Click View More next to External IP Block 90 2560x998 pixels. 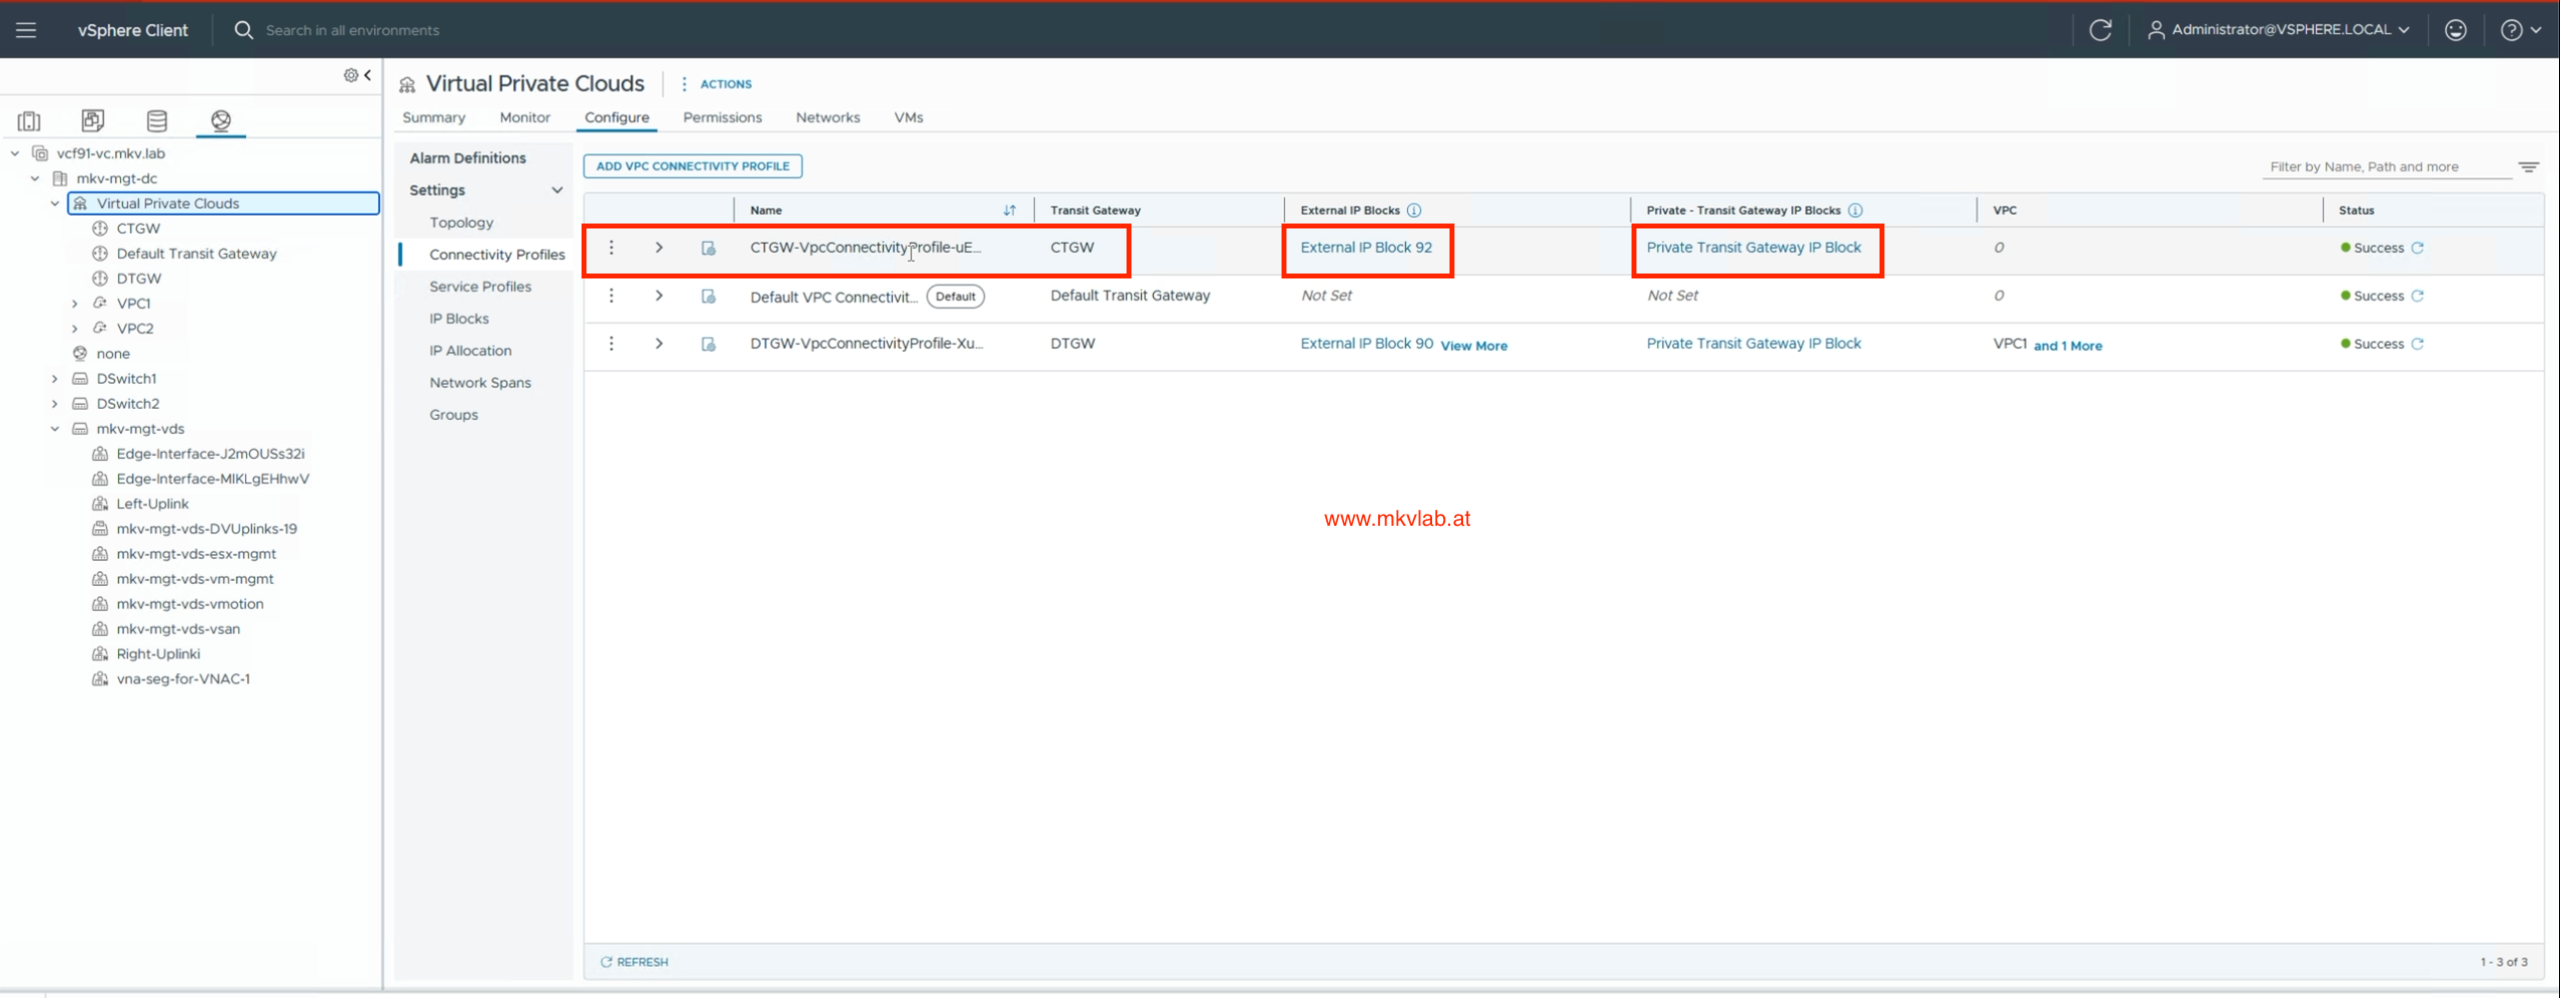1473,345
